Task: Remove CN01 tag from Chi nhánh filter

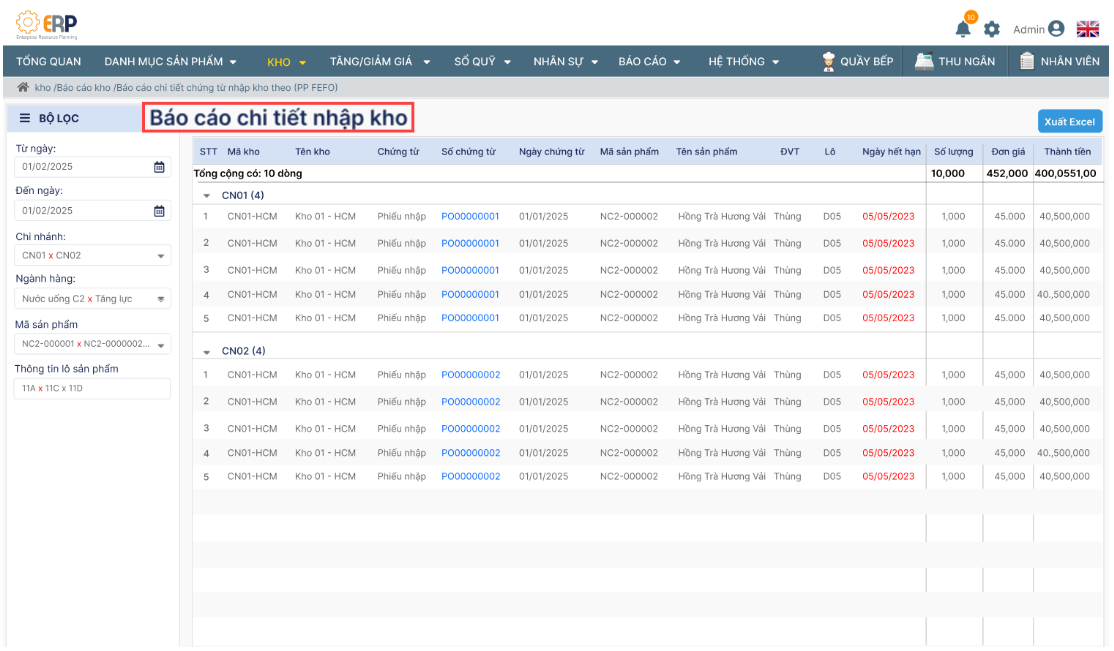Action: pyautogui.click(x=50, y=256)
